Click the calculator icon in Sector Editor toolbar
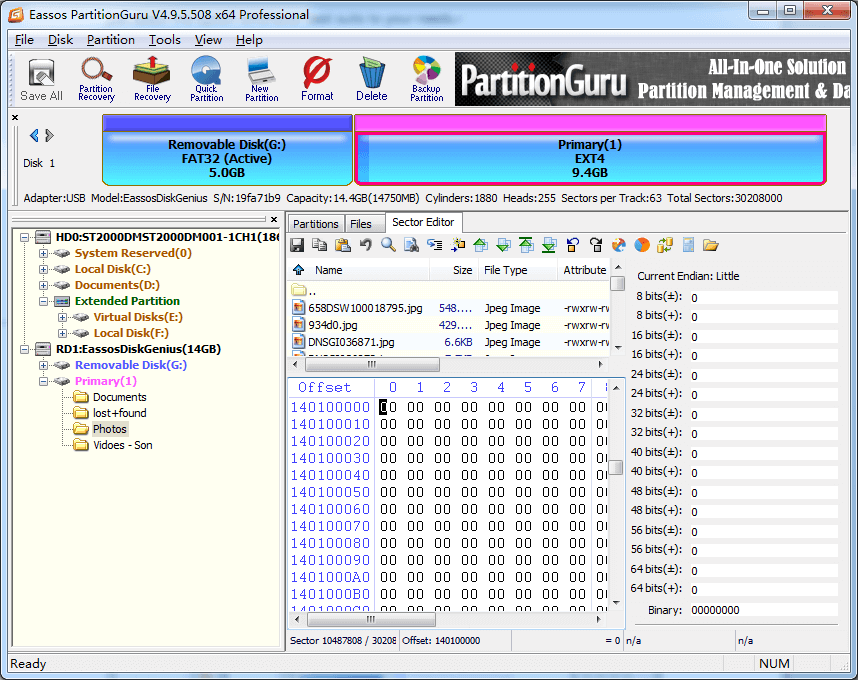This screenshot has width=858, height=680. tap(688, 245)
